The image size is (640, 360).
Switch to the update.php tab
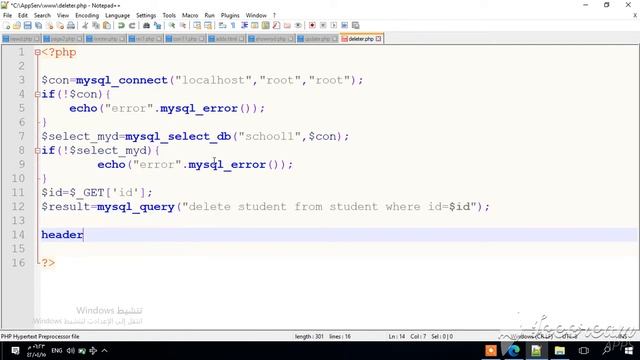[318, 39]
